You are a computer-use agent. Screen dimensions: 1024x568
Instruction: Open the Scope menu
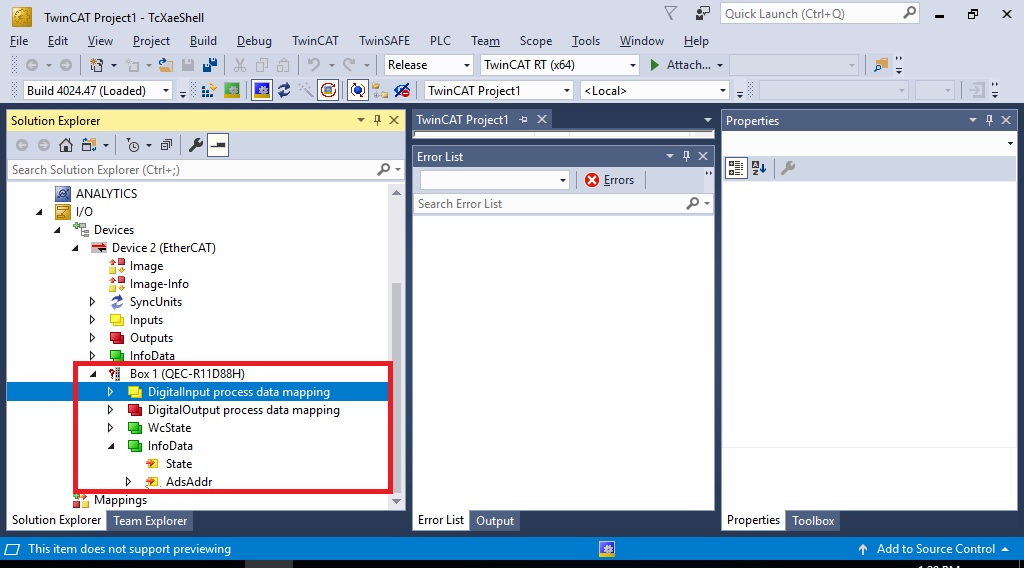[x=536, y=40]
